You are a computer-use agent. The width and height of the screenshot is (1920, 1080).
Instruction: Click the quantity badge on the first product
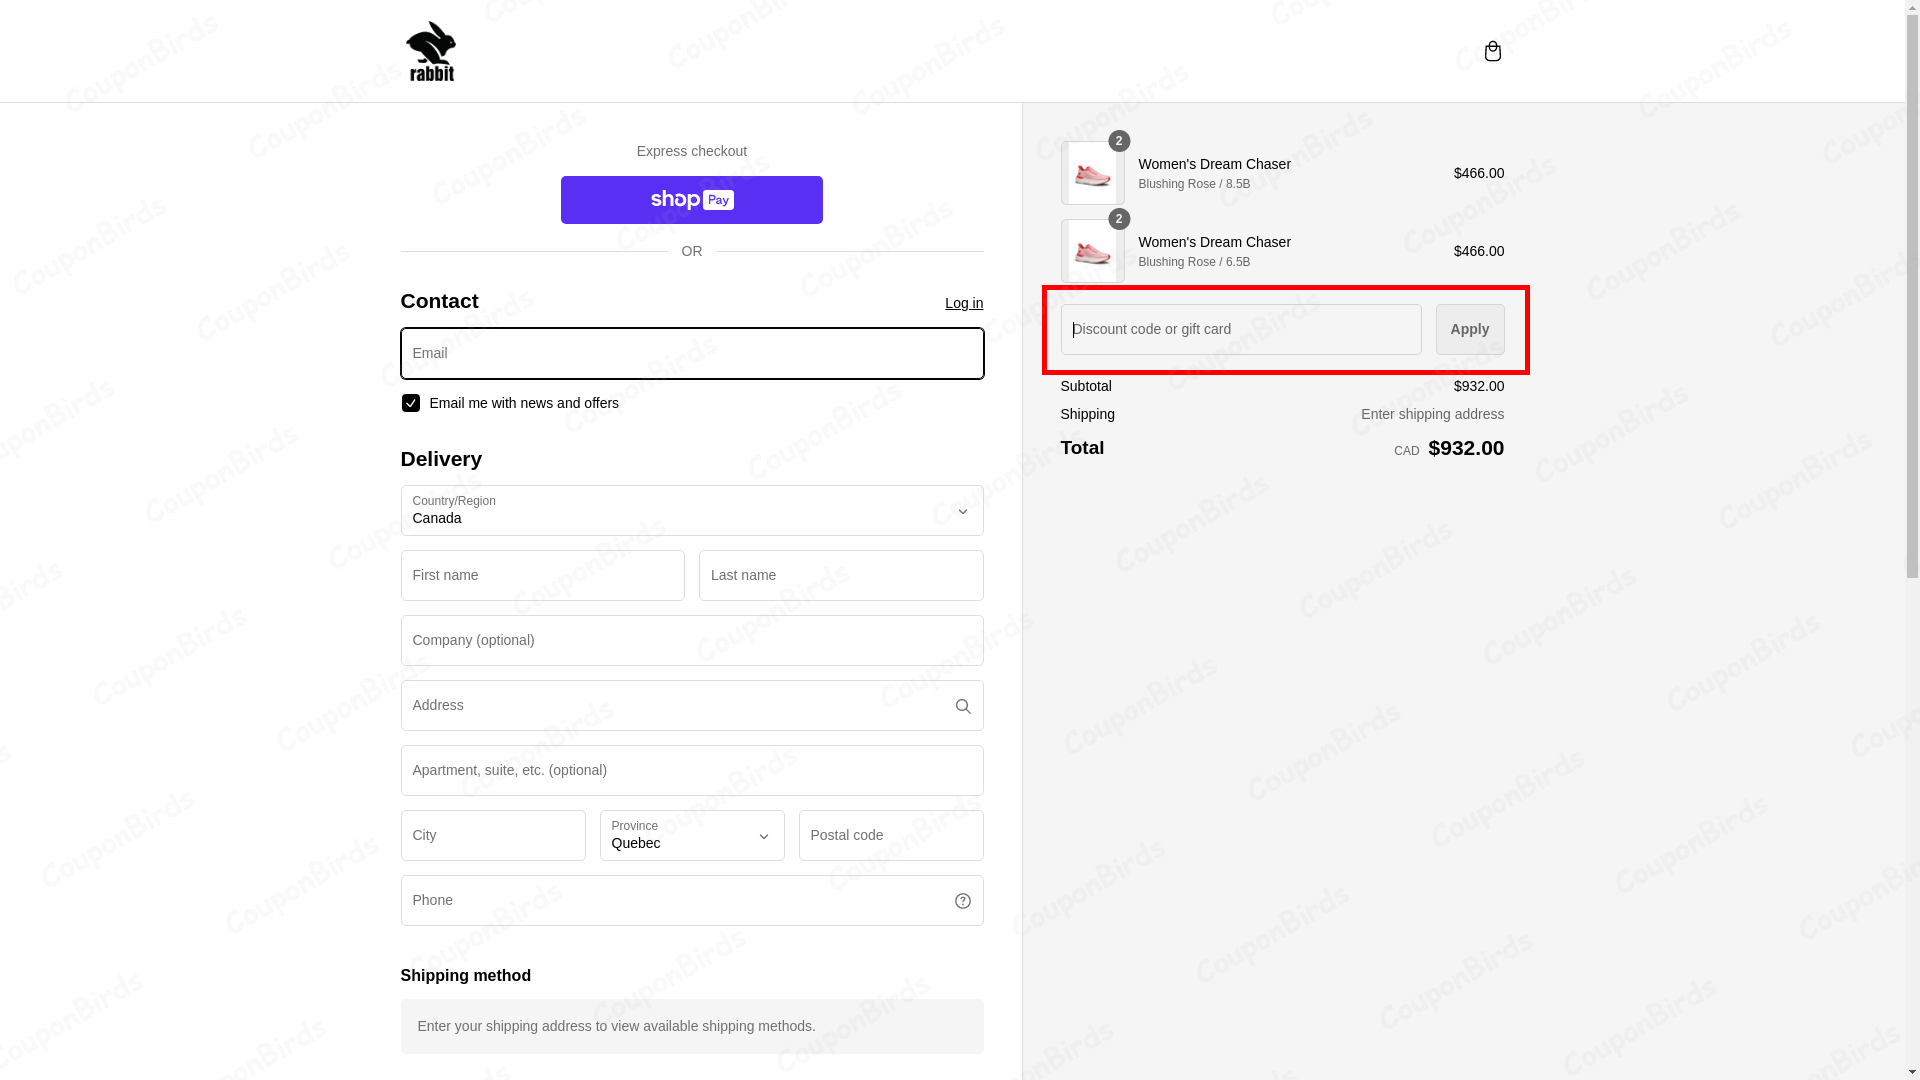coord(1118,141)
